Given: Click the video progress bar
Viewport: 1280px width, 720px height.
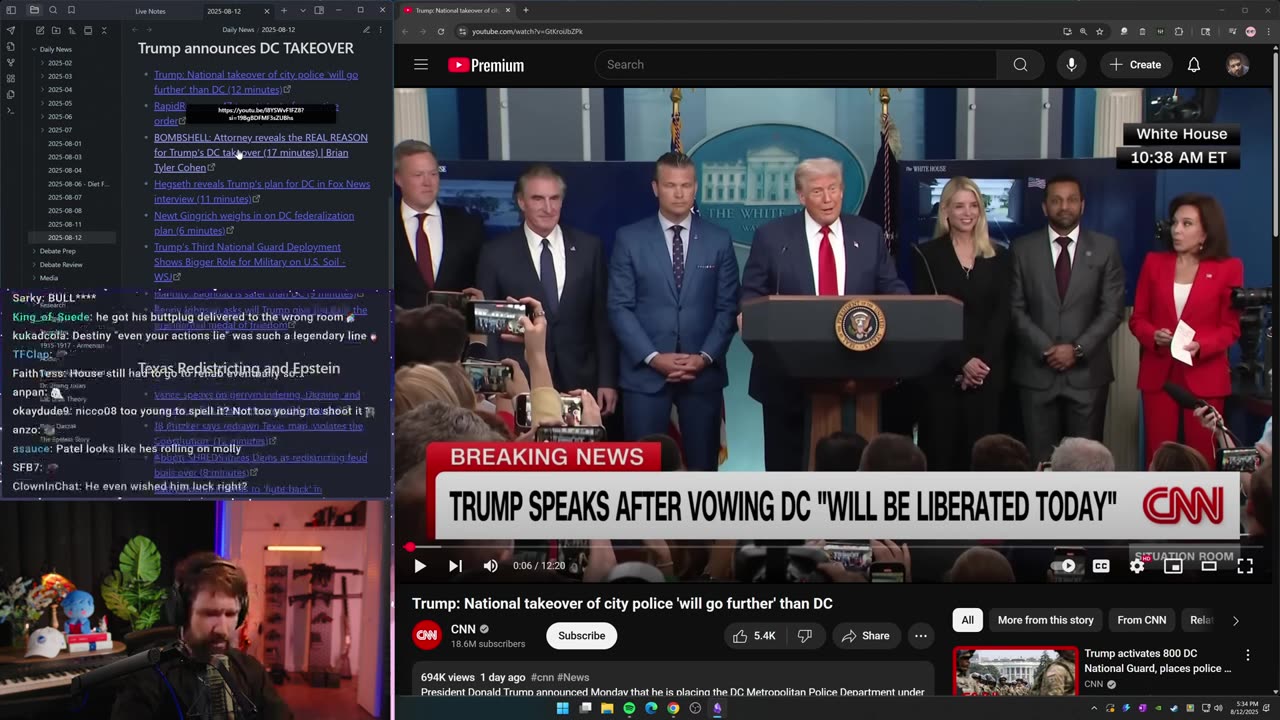Looking at the screenshot, I should 834,548.
